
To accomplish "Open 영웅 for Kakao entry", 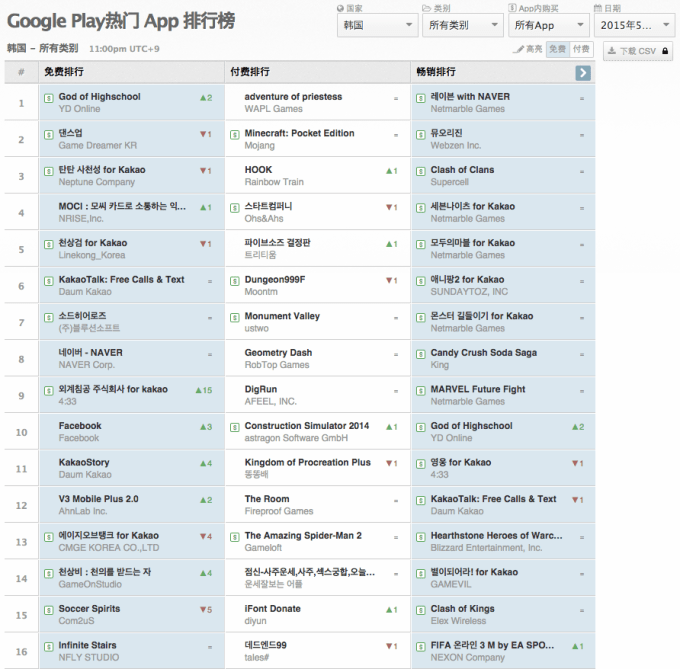I will 461,462.
